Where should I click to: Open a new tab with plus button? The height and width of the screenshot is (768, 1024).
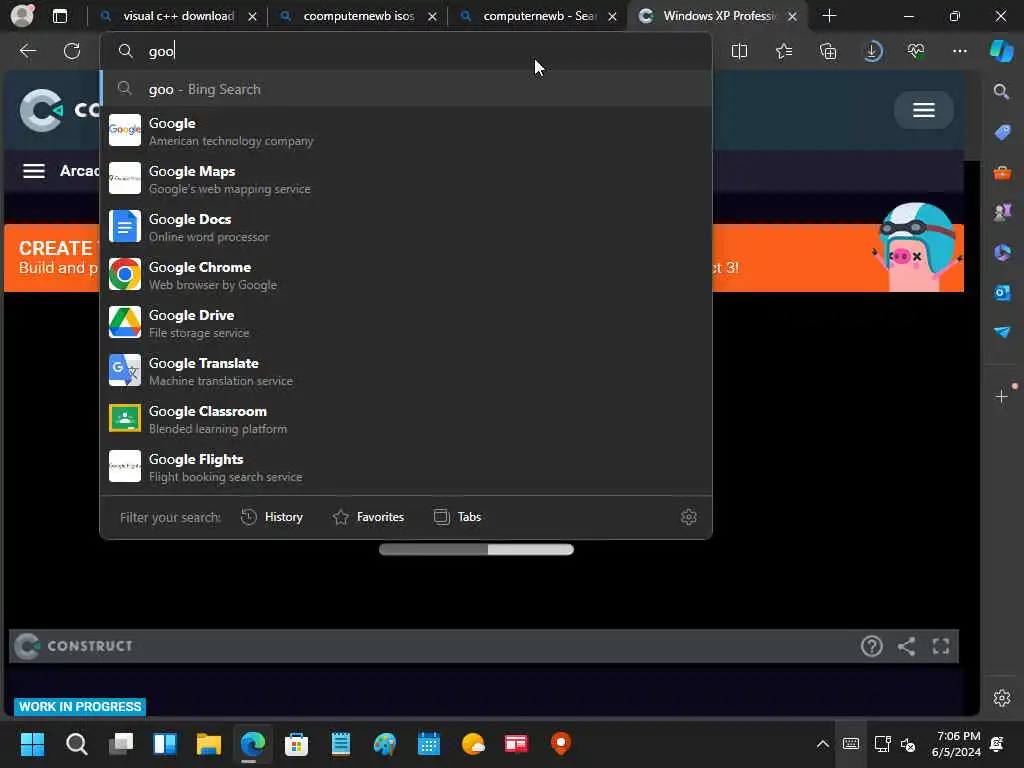point(829,16)
